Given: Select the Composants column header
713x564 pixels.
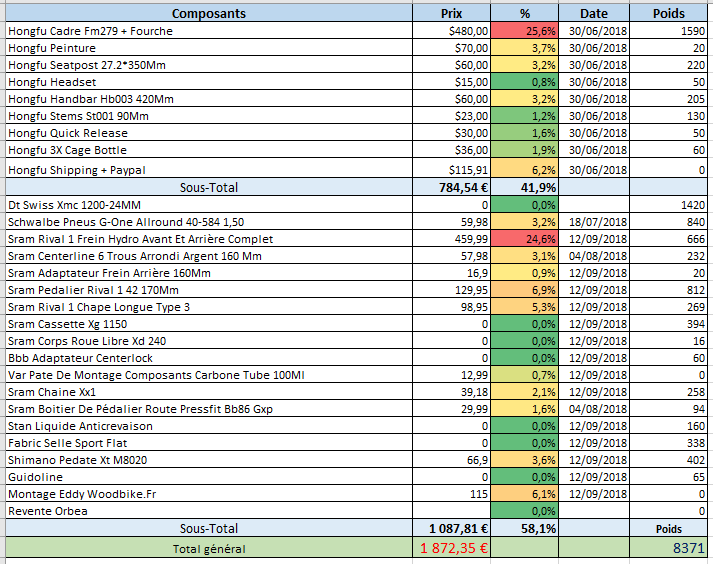Looking at the screenshot, I should [209, 13].
